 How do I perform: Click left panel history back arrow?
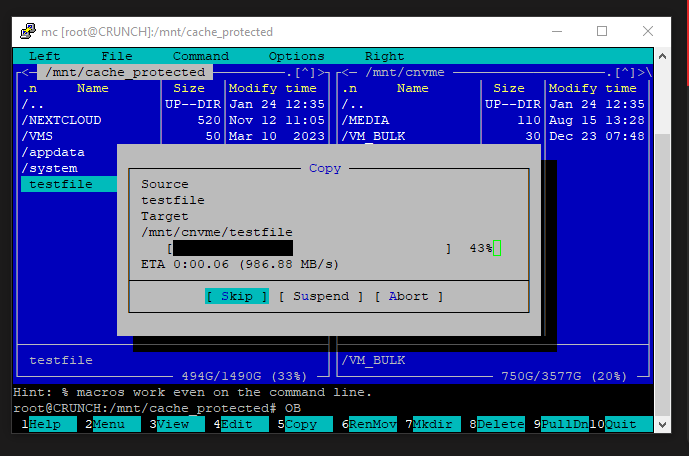click(25, 72)
